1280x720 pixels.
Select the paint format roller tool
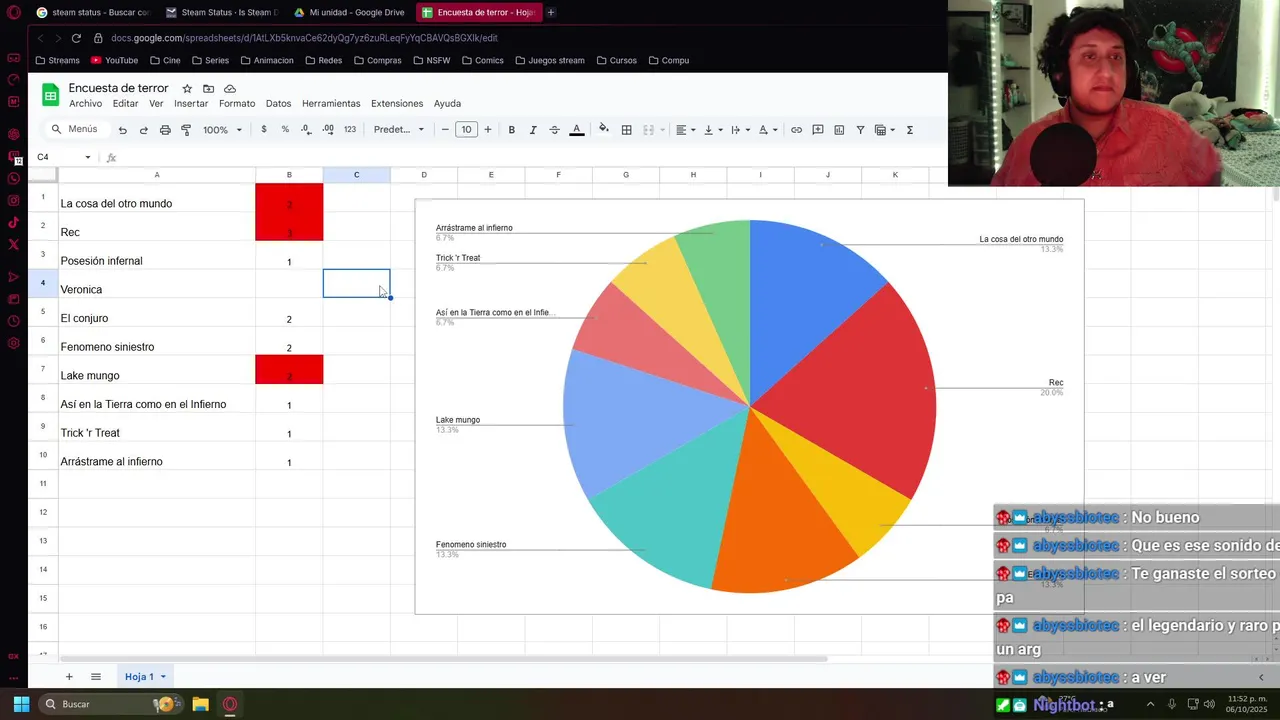pos(186,130)
